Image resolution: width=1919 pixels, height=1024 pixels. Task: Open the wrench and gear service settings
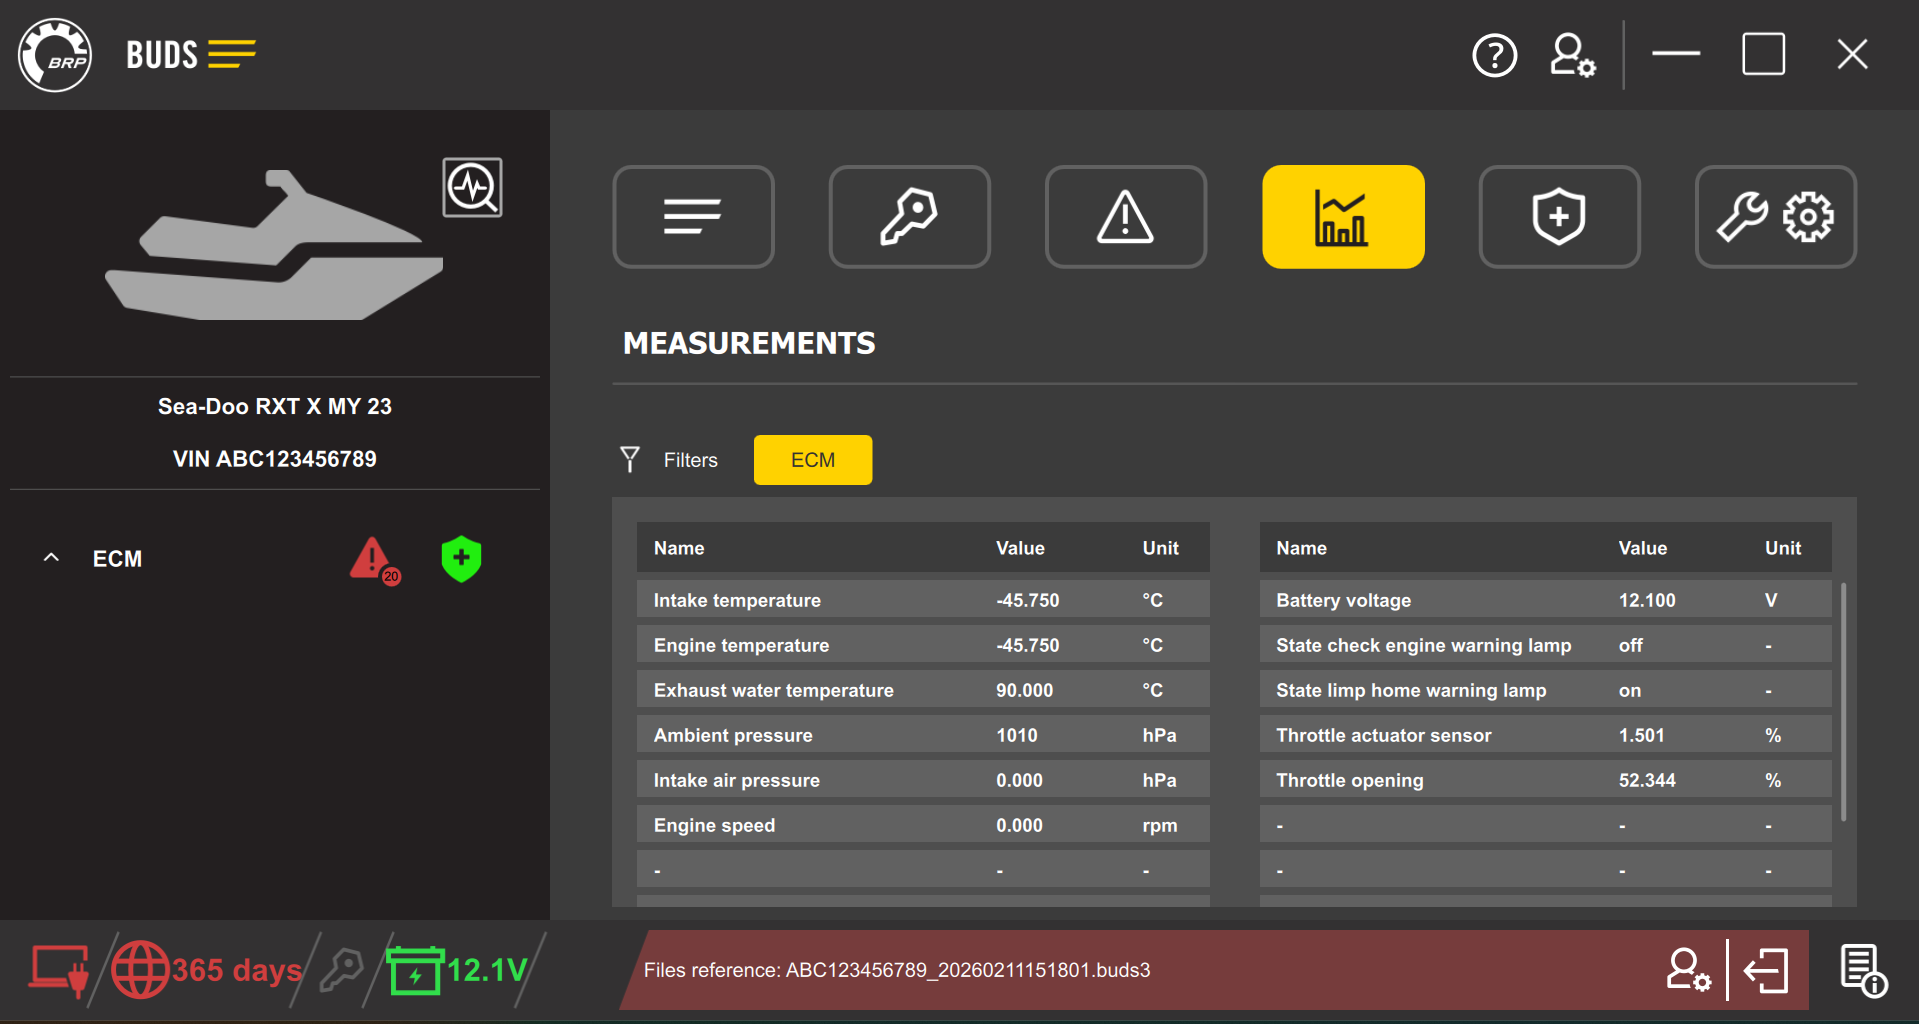[x=1776, y=216]
